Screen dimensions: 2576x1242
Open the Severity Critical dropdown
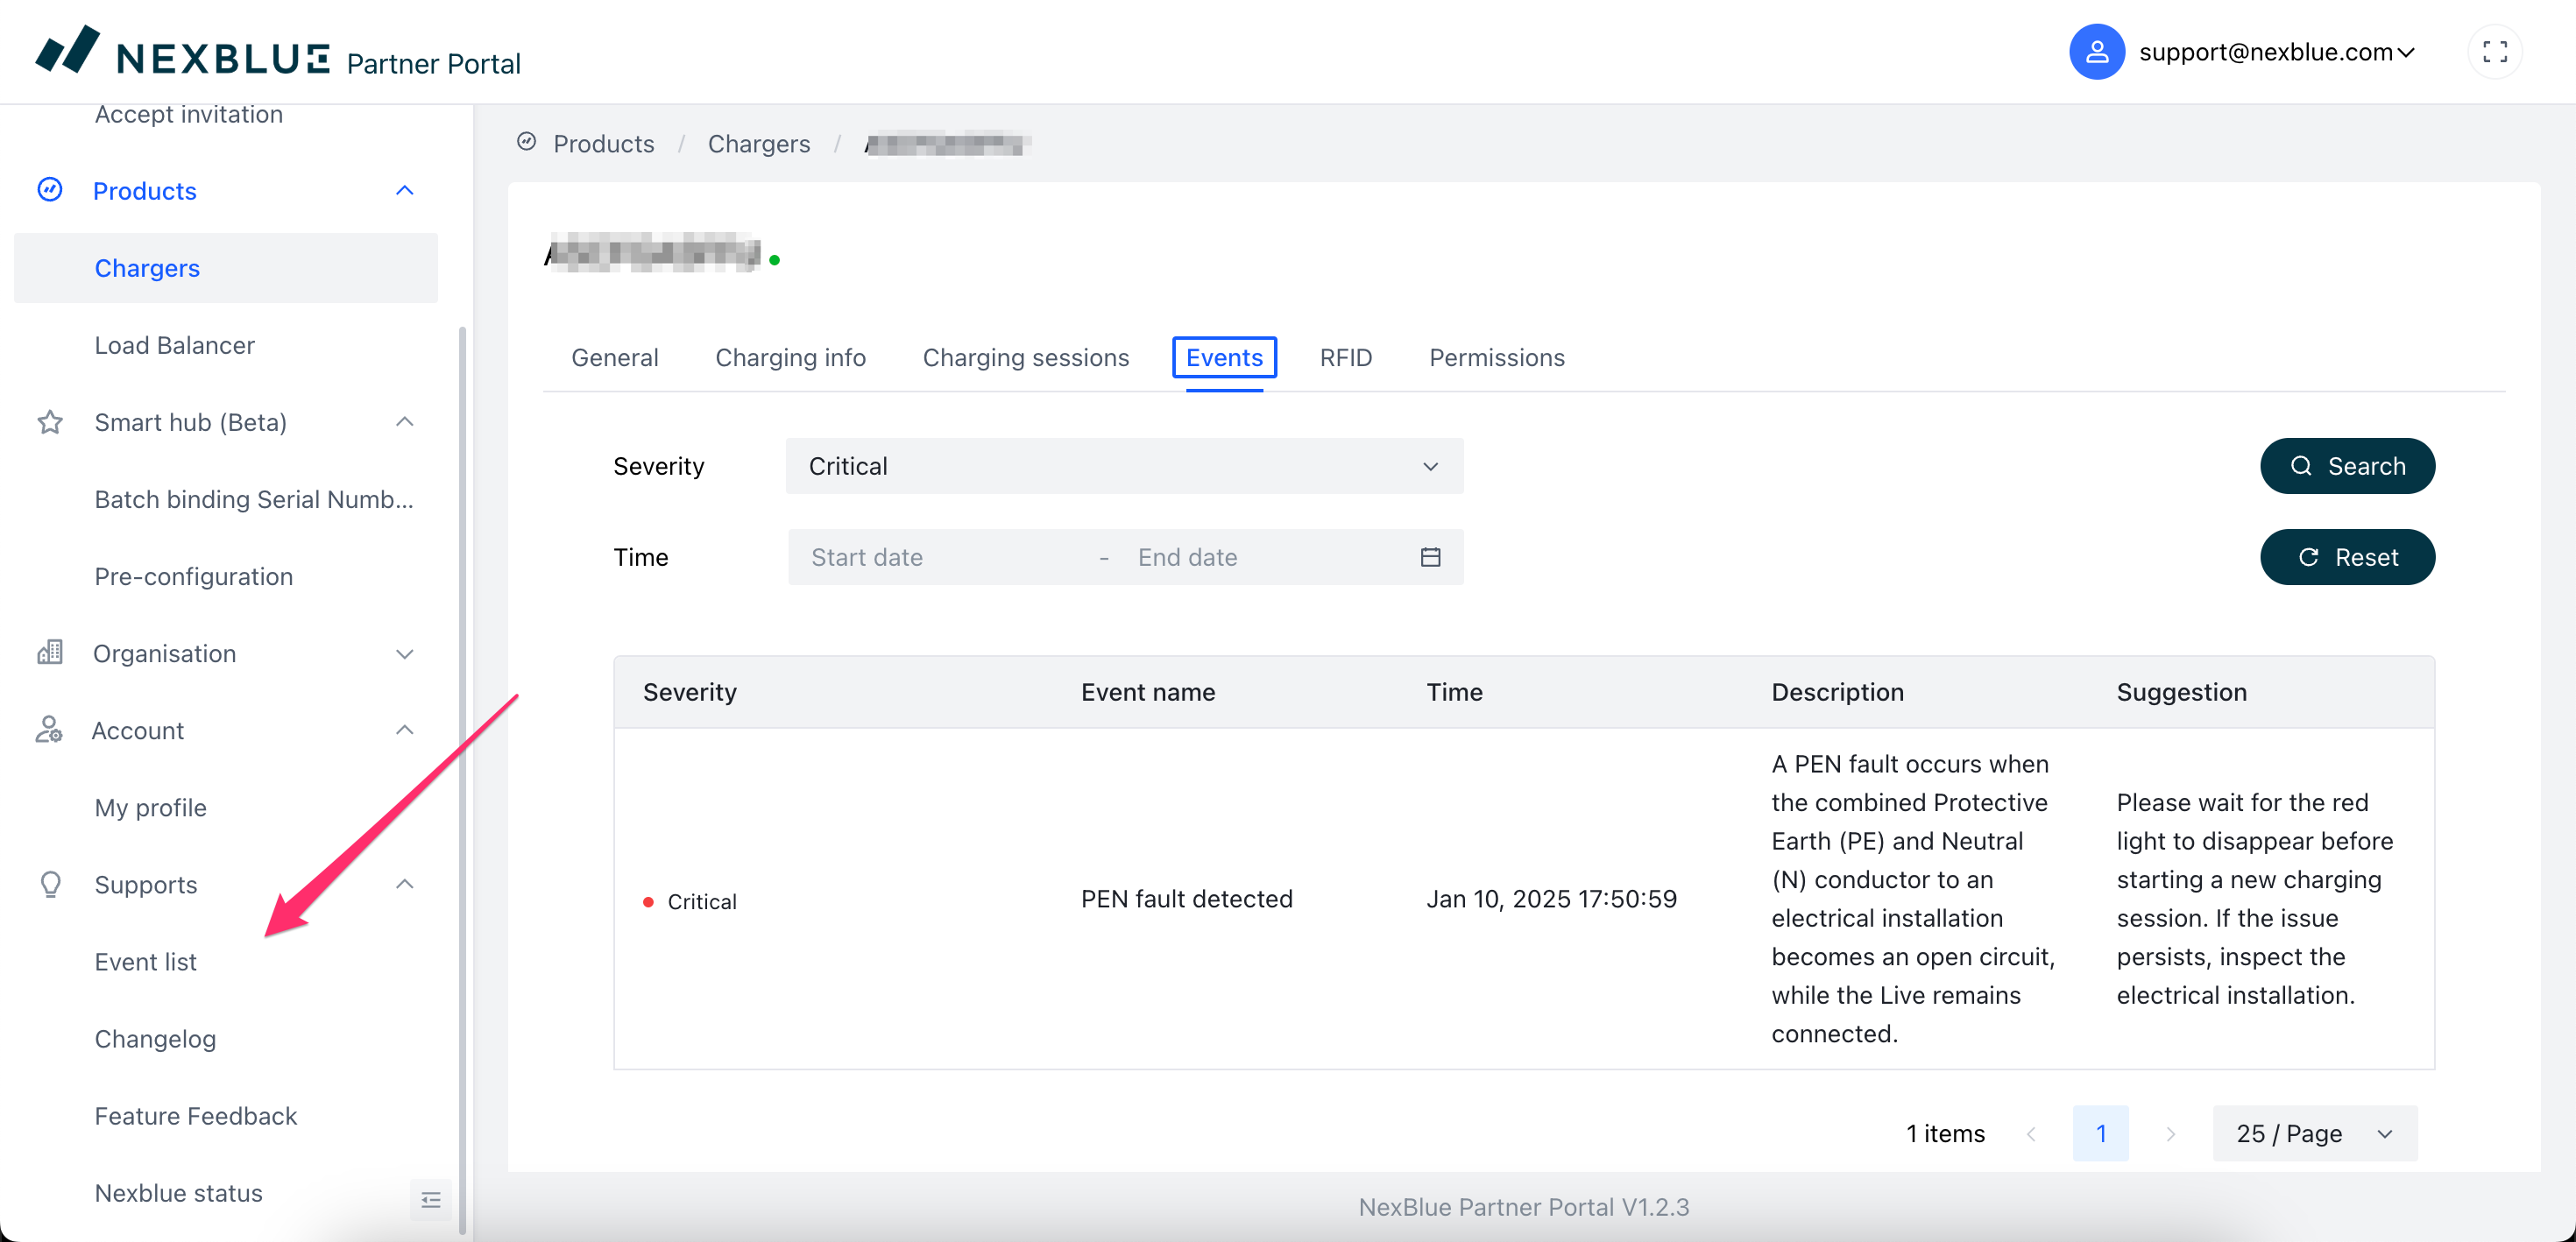point(1123,466)
